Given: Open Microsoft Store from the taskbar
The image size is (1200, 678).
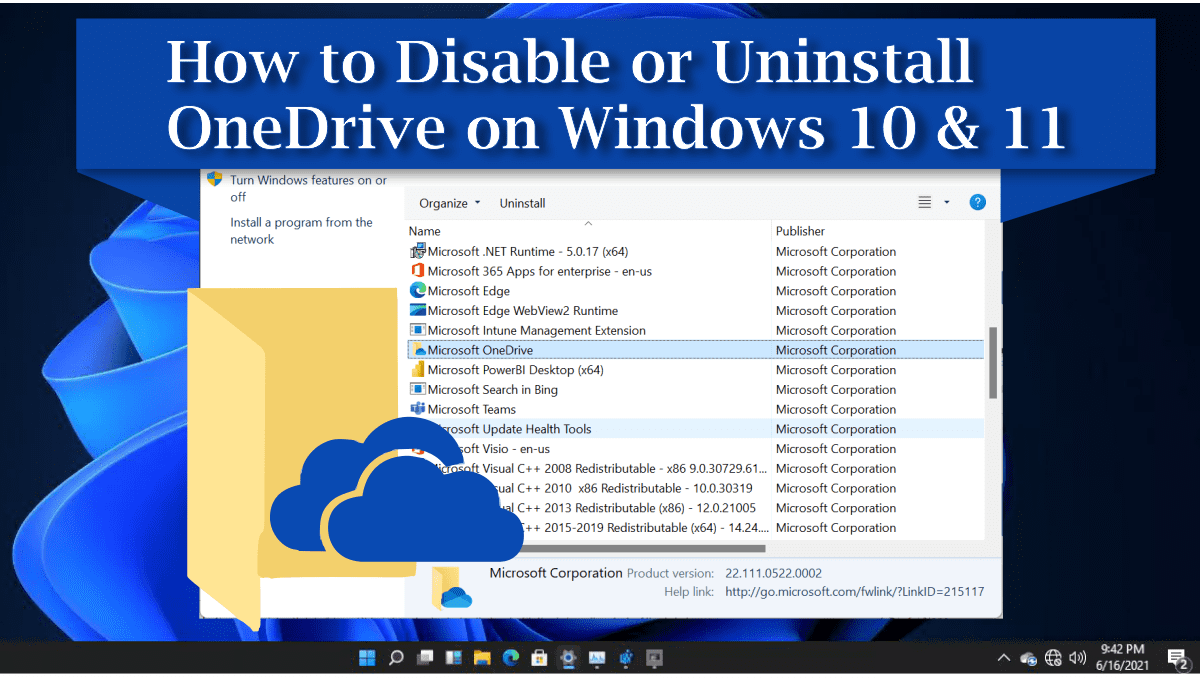Looking at the screenshot, I should click(x=539, y=658).
